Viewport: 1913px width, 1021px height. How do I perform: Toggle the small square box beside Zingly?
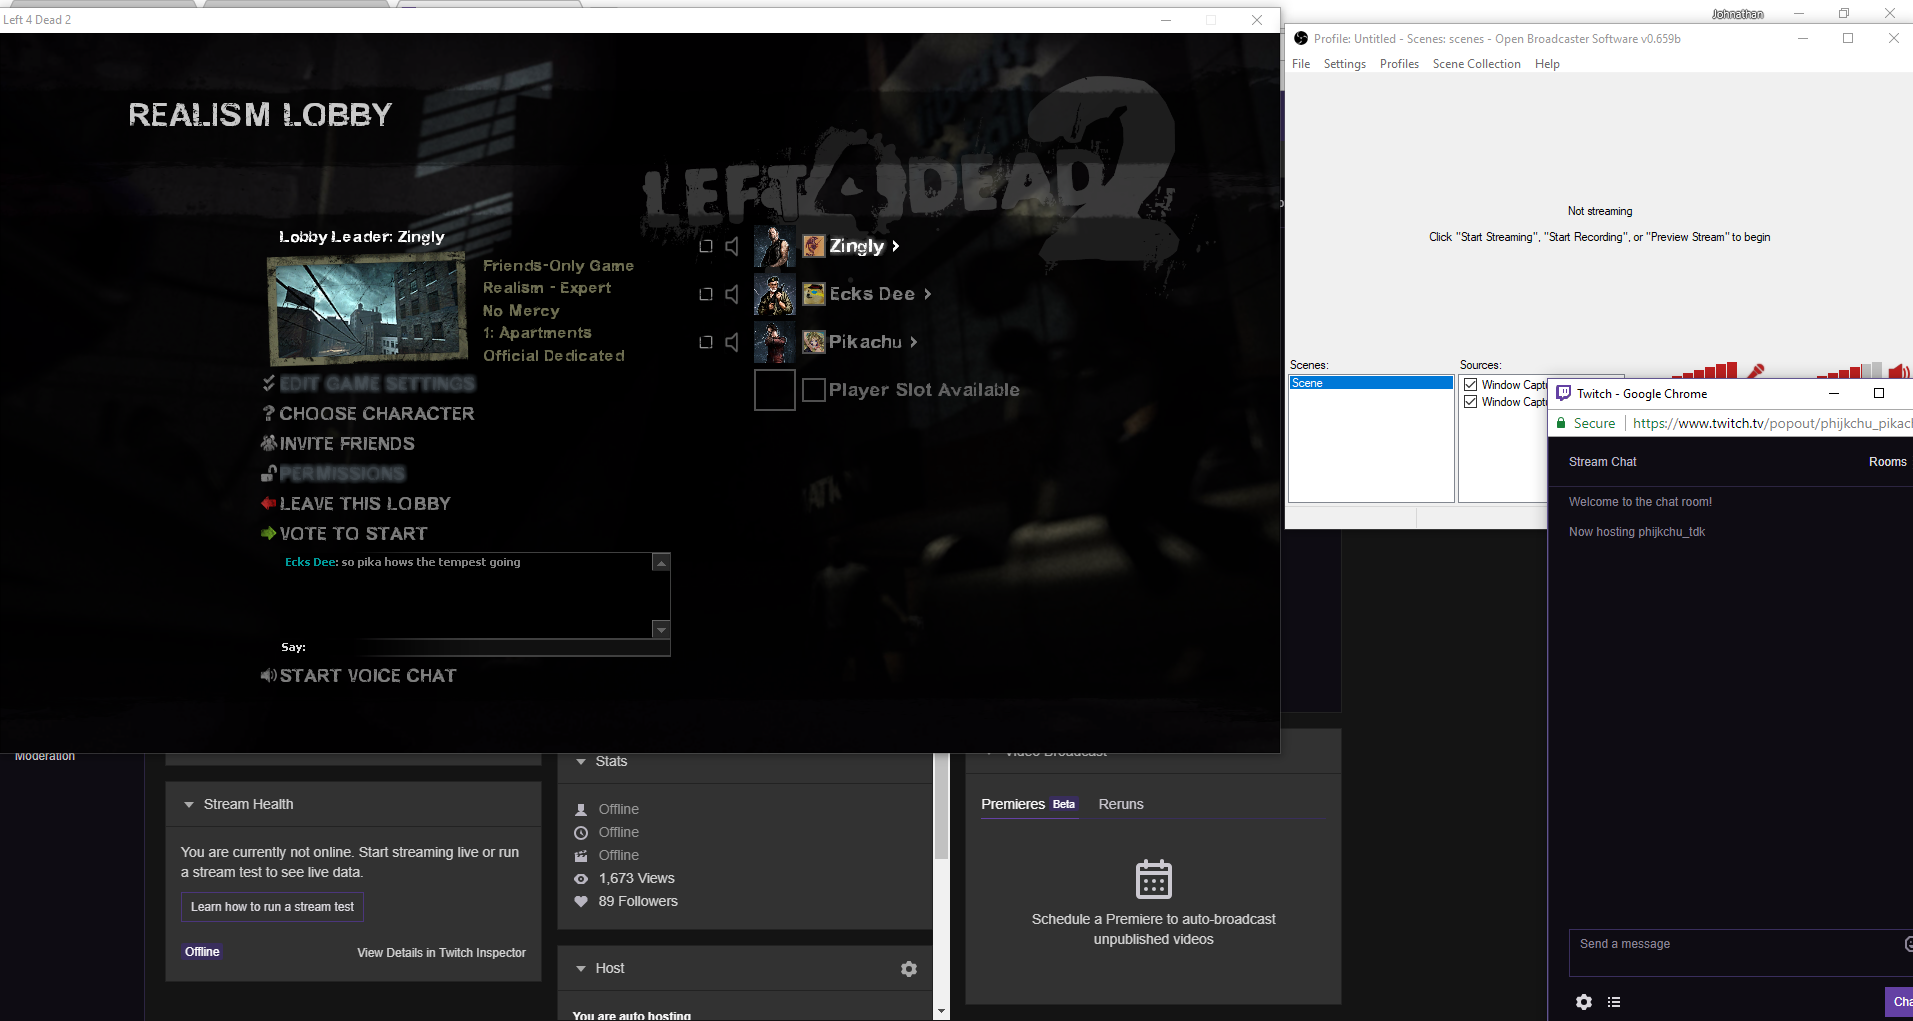point(706,246)
